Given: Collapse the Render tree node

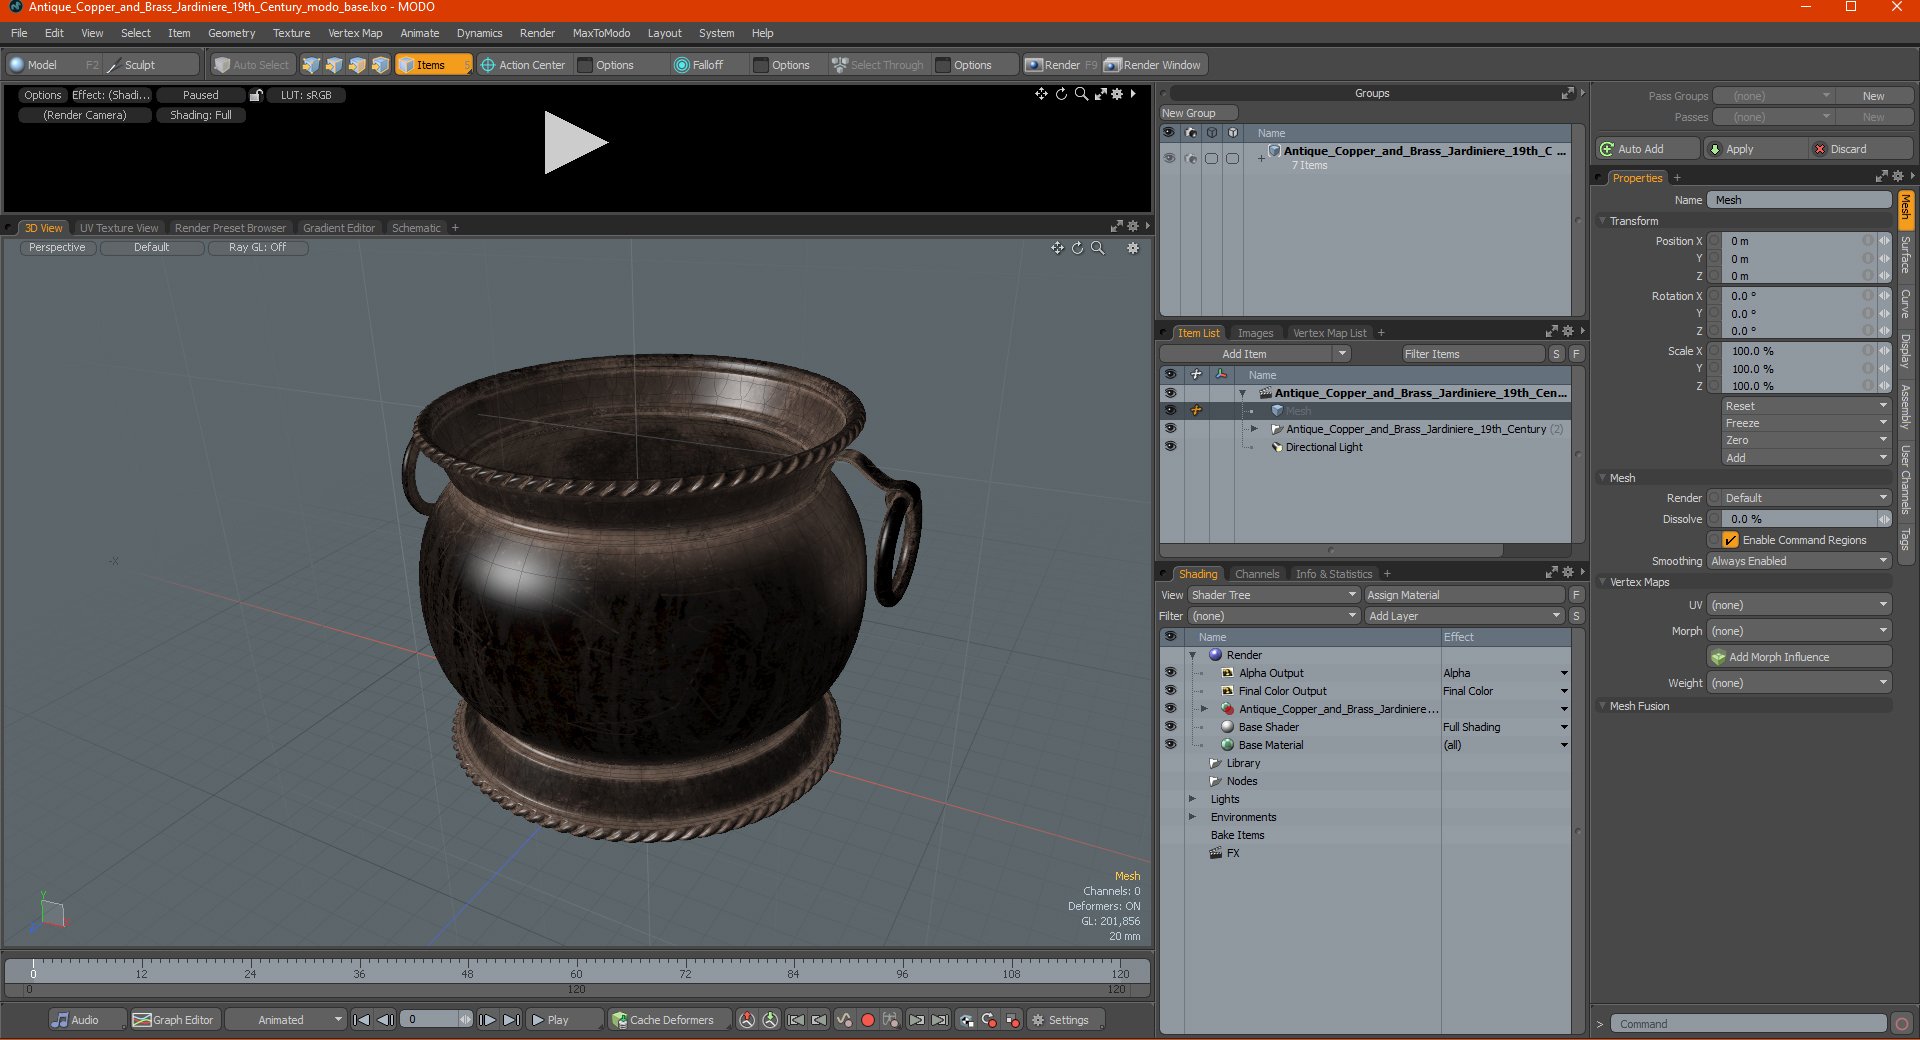Looking at the screenshot, I should (x=1192, y=655).
